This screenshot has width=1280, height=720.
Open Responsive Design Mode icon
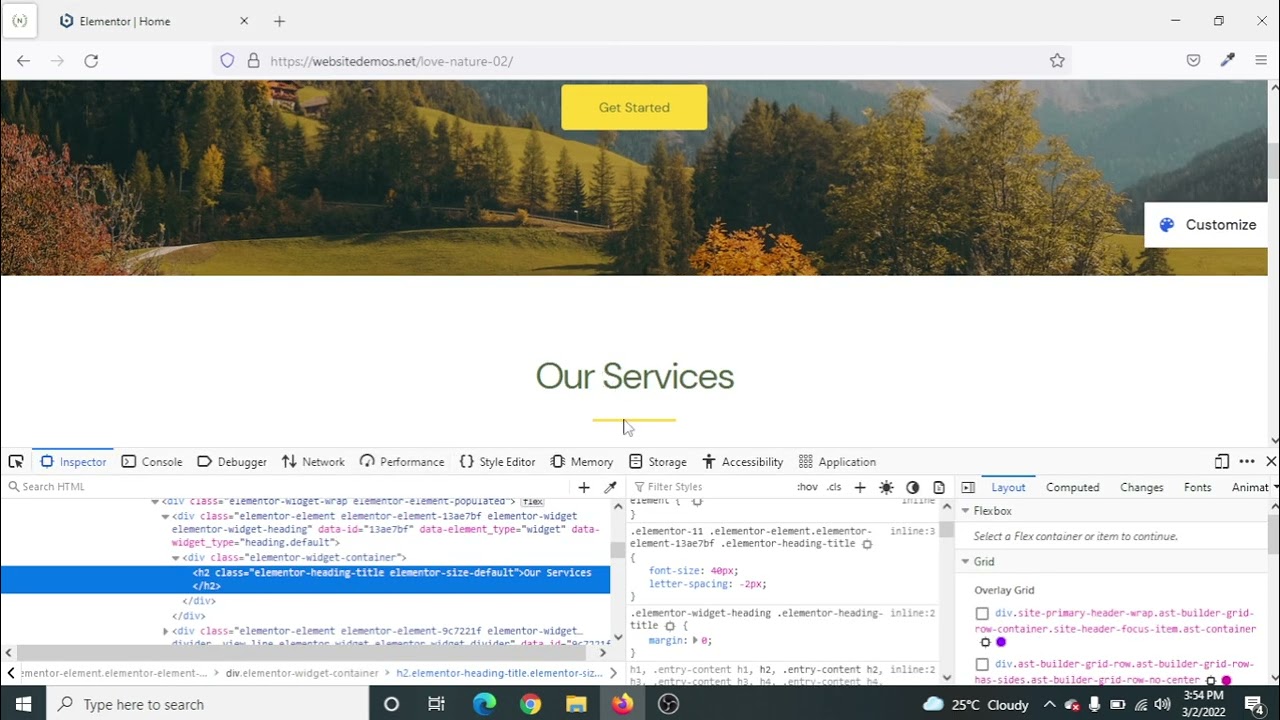tap(1221, 461)
